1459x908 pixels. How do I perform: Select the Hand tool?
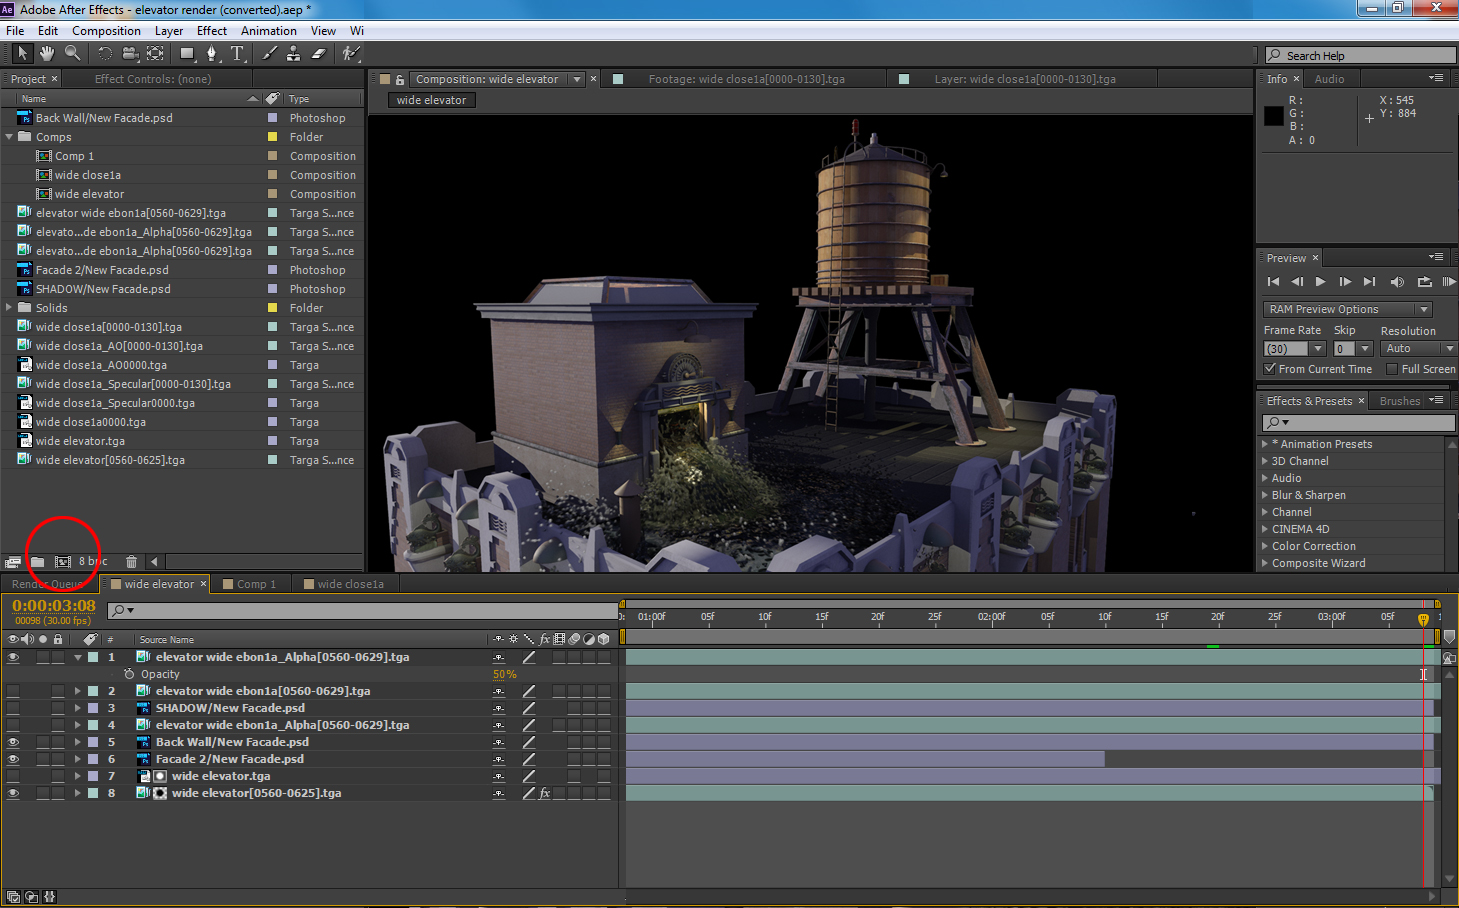pos(47,53)
